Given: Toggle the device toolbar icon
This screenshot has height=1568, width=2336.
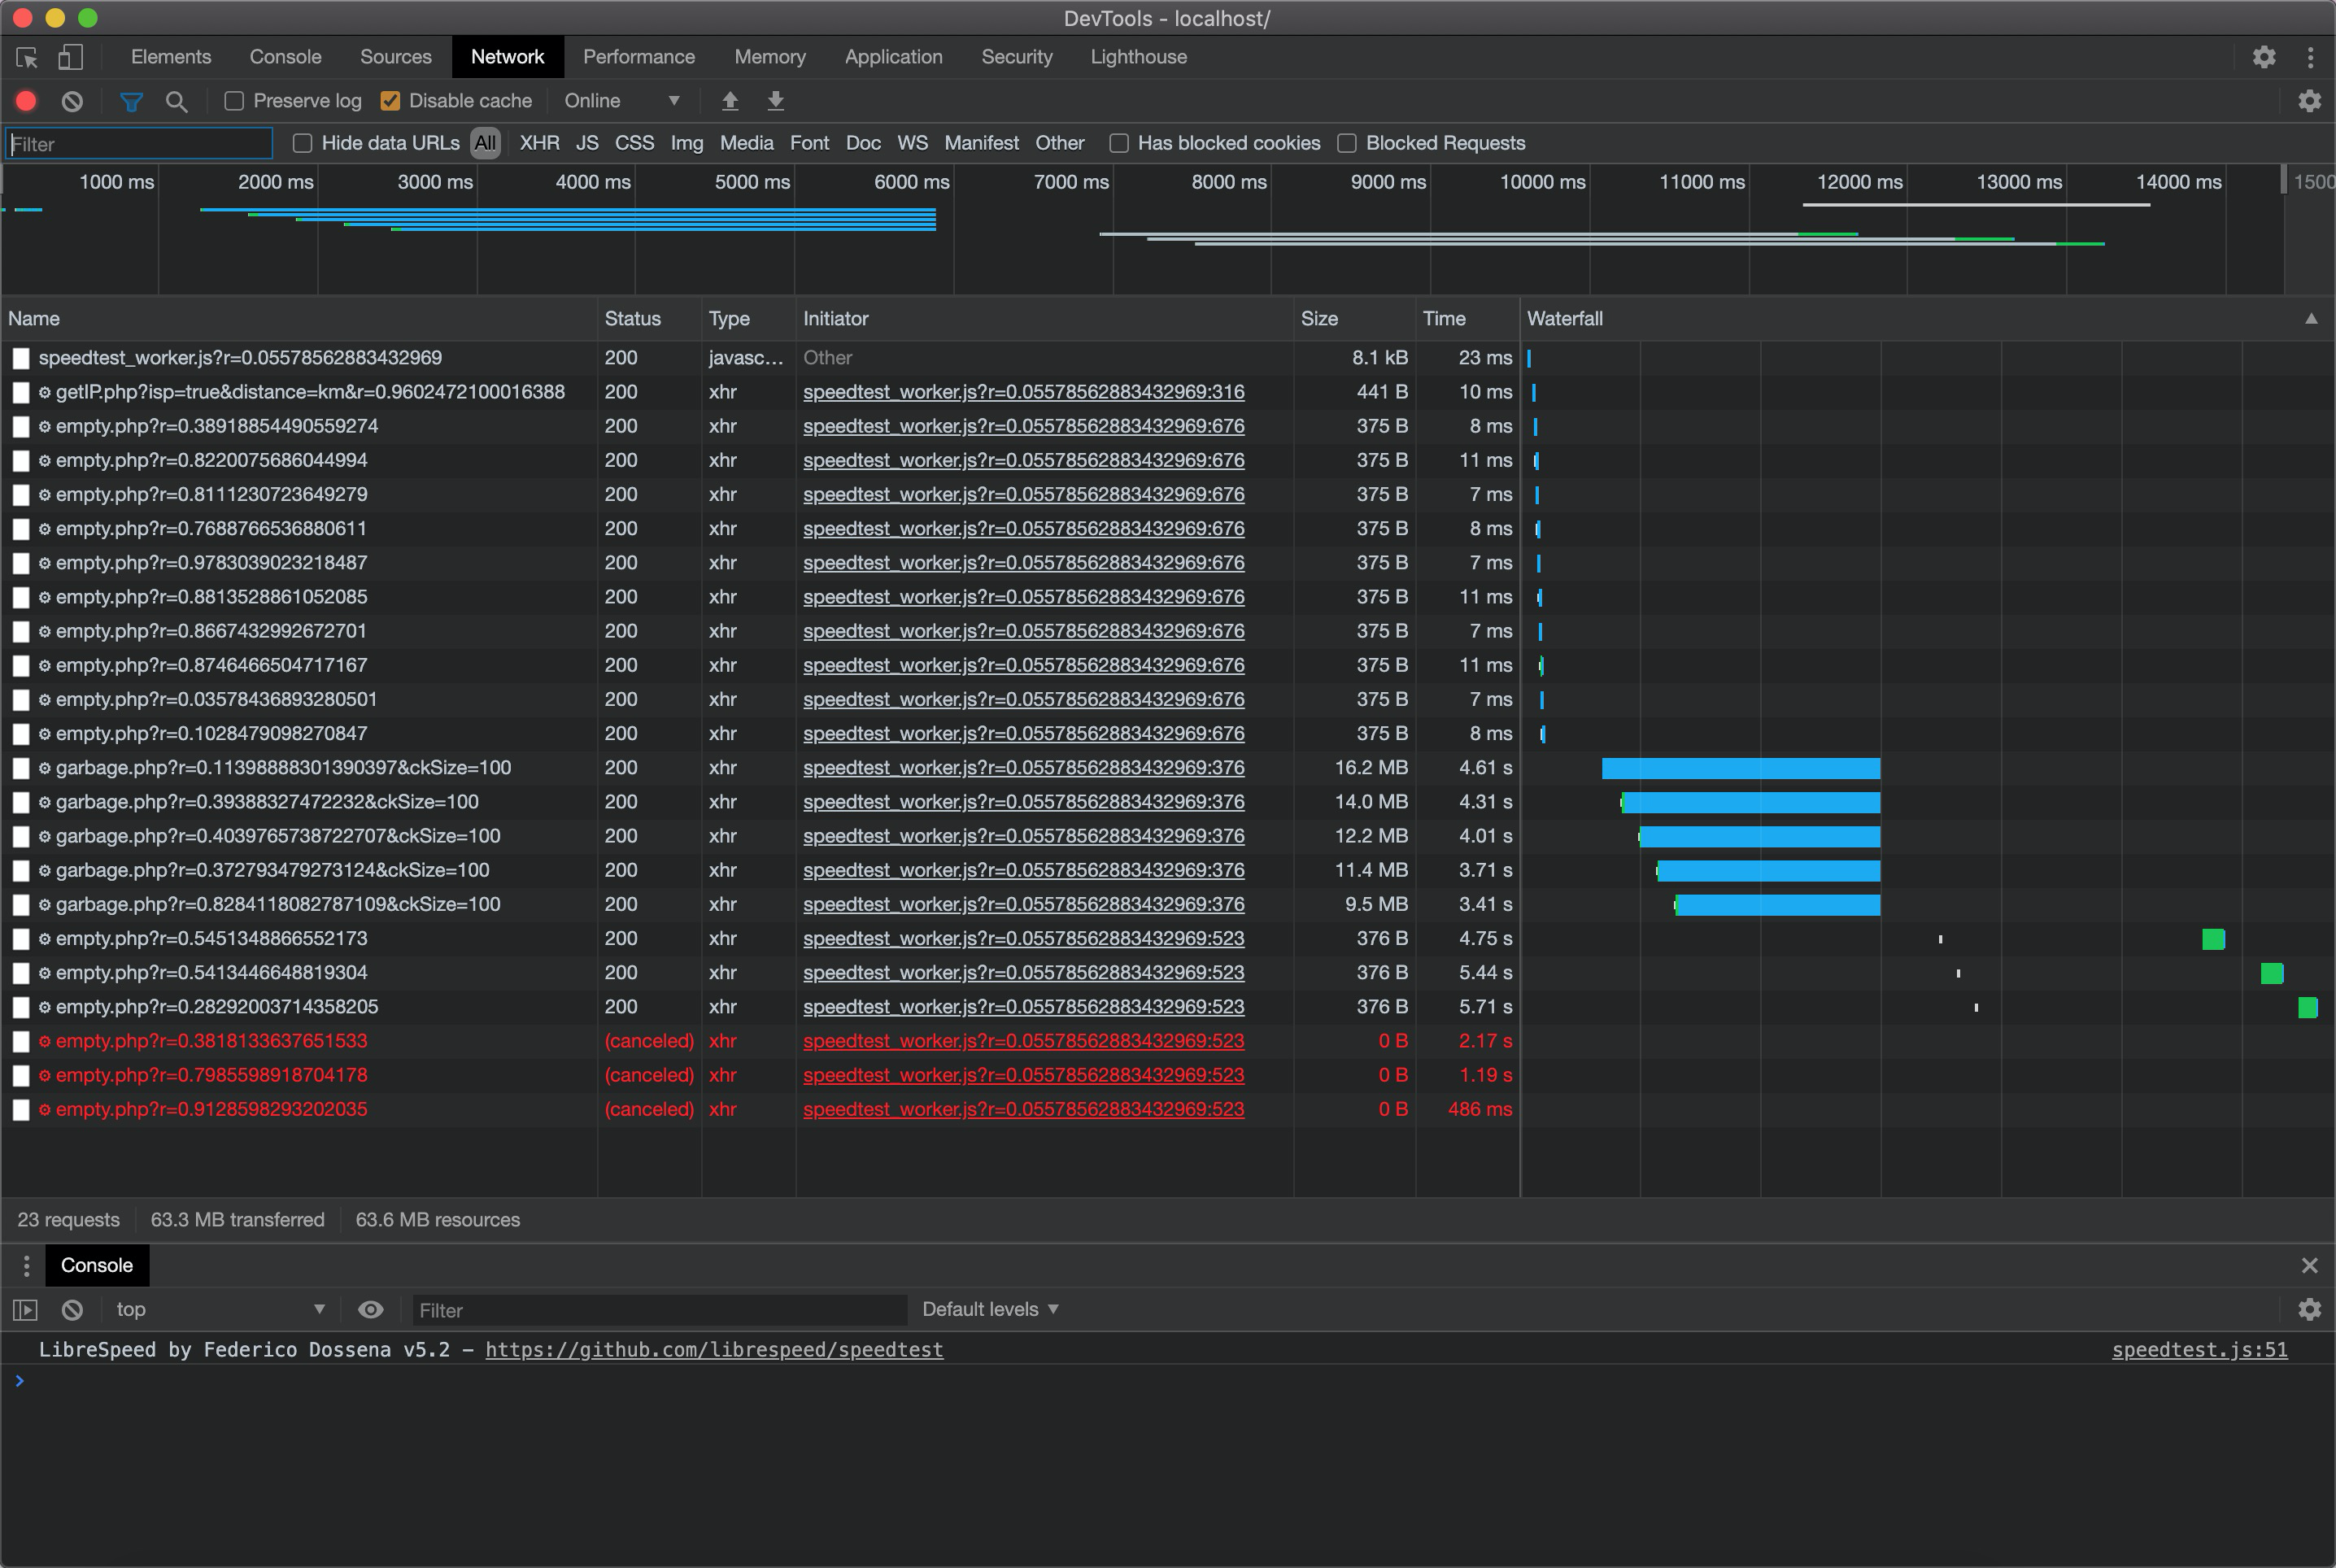Looking at the screenshot, I should click(70, 57).
